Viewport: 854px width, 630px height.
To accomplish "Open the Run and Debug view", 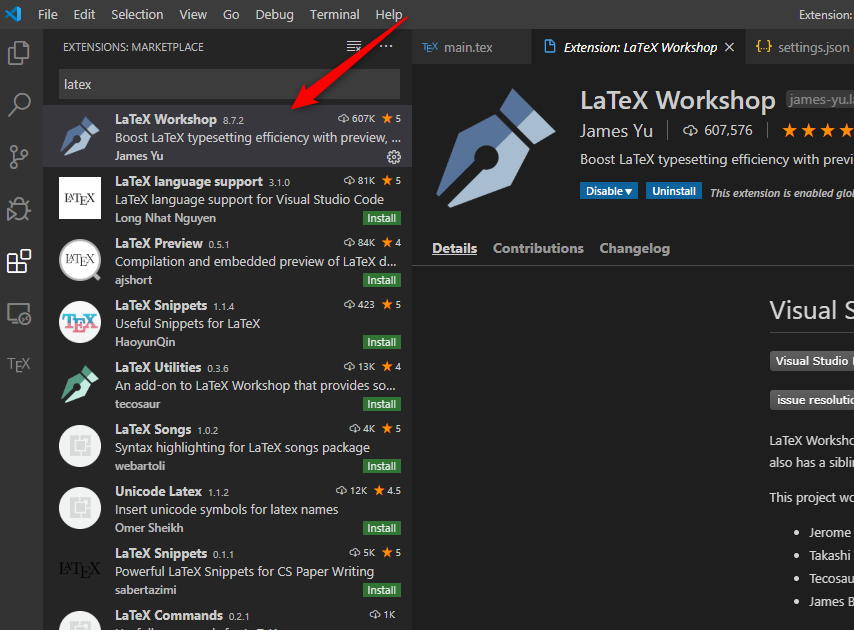I will [18, 209].
